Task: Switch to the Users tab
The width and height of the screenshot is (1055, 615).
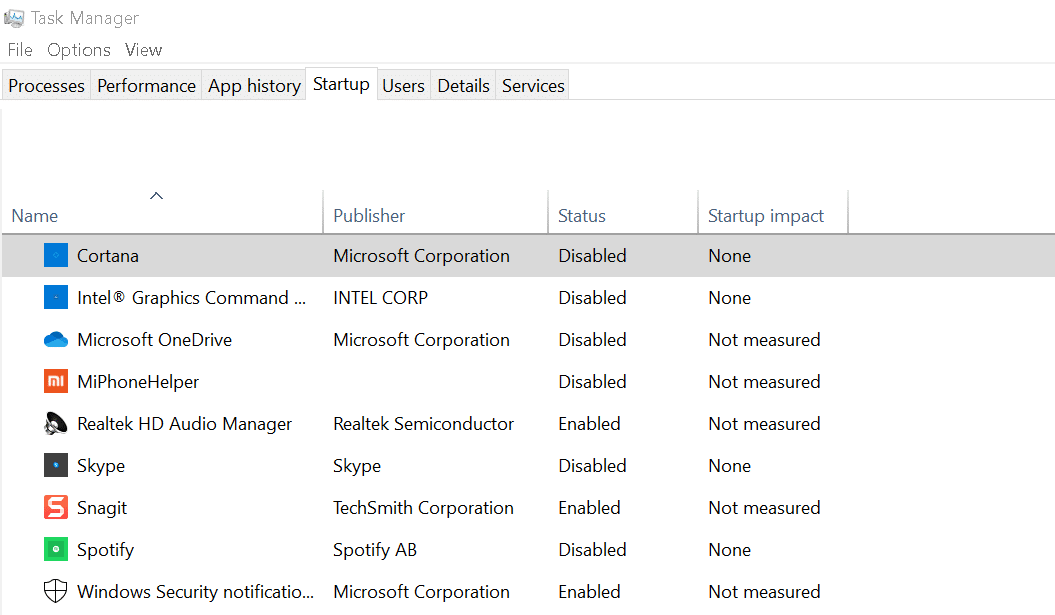Action: tap(403, 85)
